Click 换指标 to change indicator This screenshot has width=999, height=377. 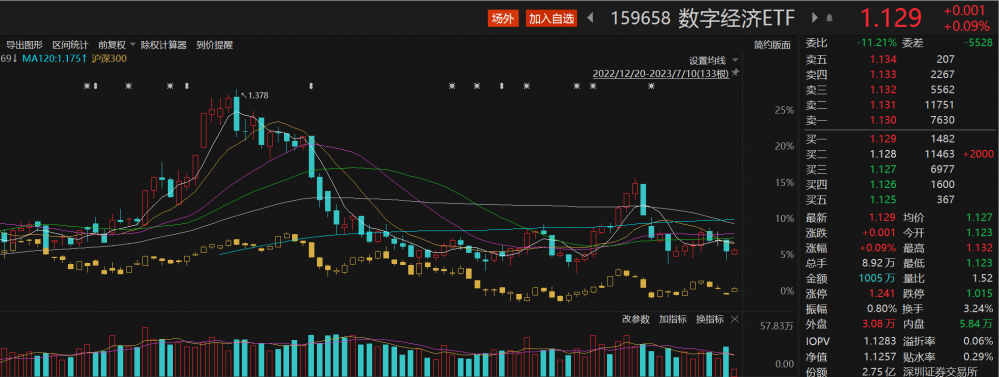pos(709,319)
